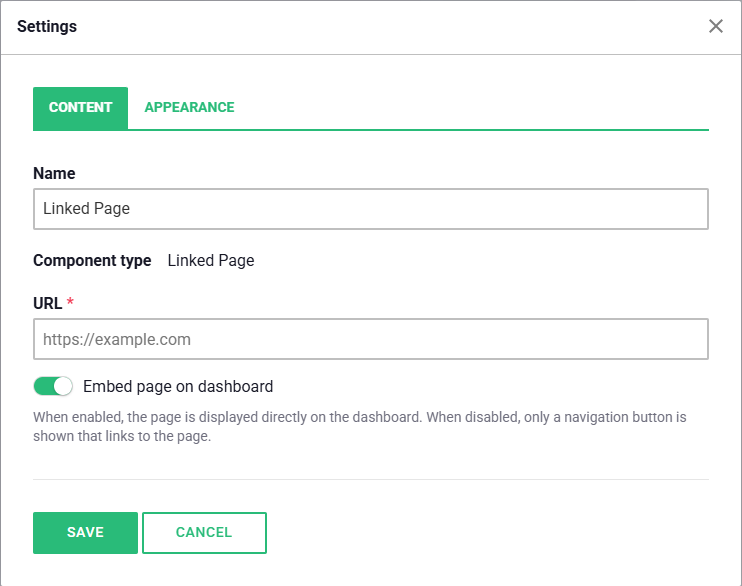Viewport: 742px width, 586px height.
Task: Cancel the settings changes
Action: 204,533
